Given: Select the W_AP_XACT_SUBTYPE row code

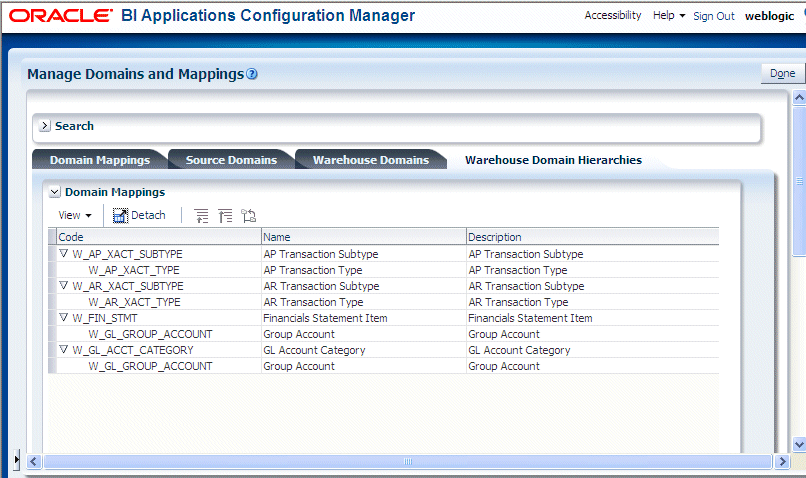Looking at the screenshot, I should [x=127, y=254].
